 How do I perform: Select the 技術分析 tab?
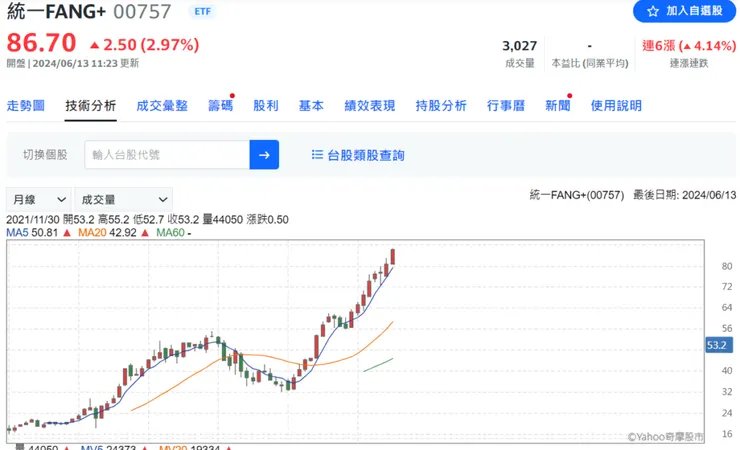91,106
